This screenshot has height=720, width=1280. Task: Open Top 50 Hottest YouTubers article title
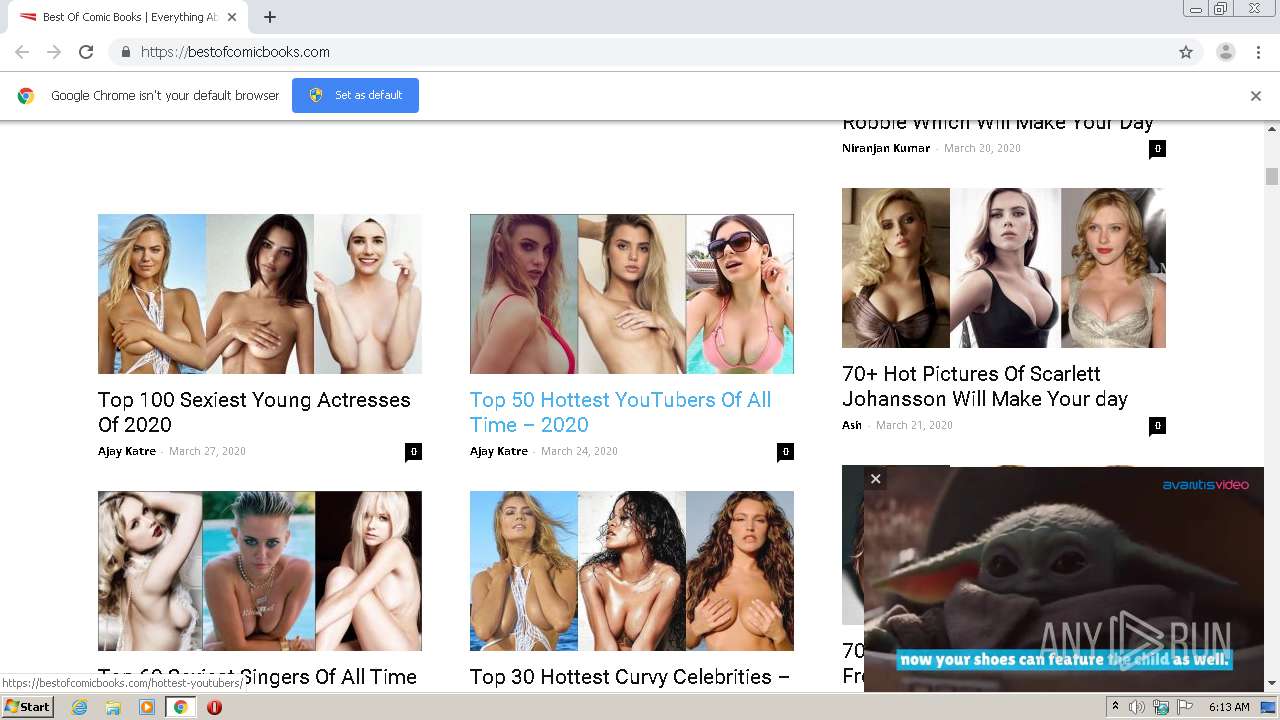coord(620,412)
